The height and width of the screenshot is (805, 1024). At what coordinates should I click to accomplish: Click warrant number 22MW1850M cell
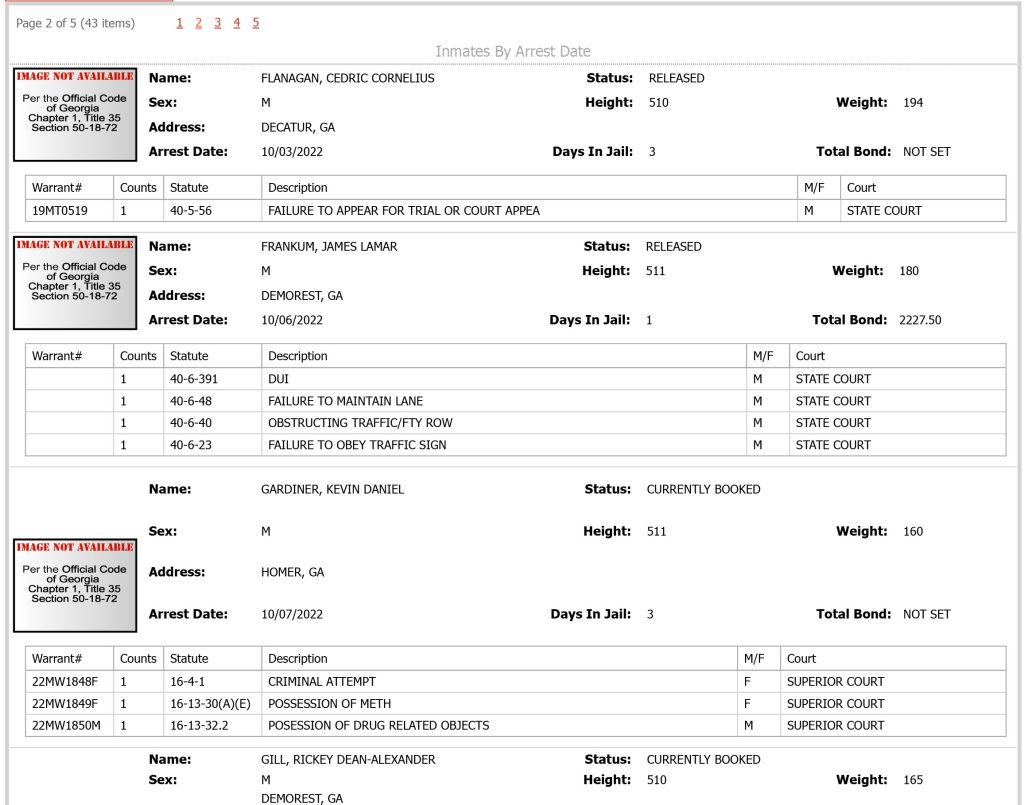(69, 725)
